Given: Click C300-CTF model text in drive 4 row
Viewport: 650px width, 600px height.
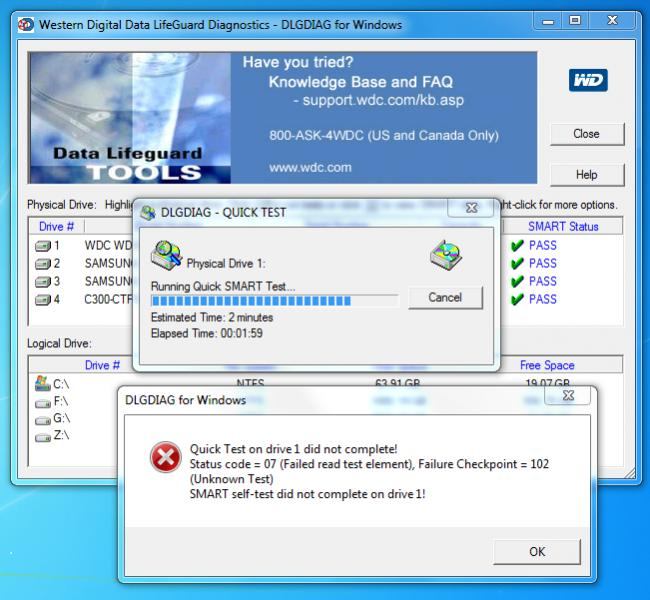Looking at the screenshot, I should tap(109, 299).
